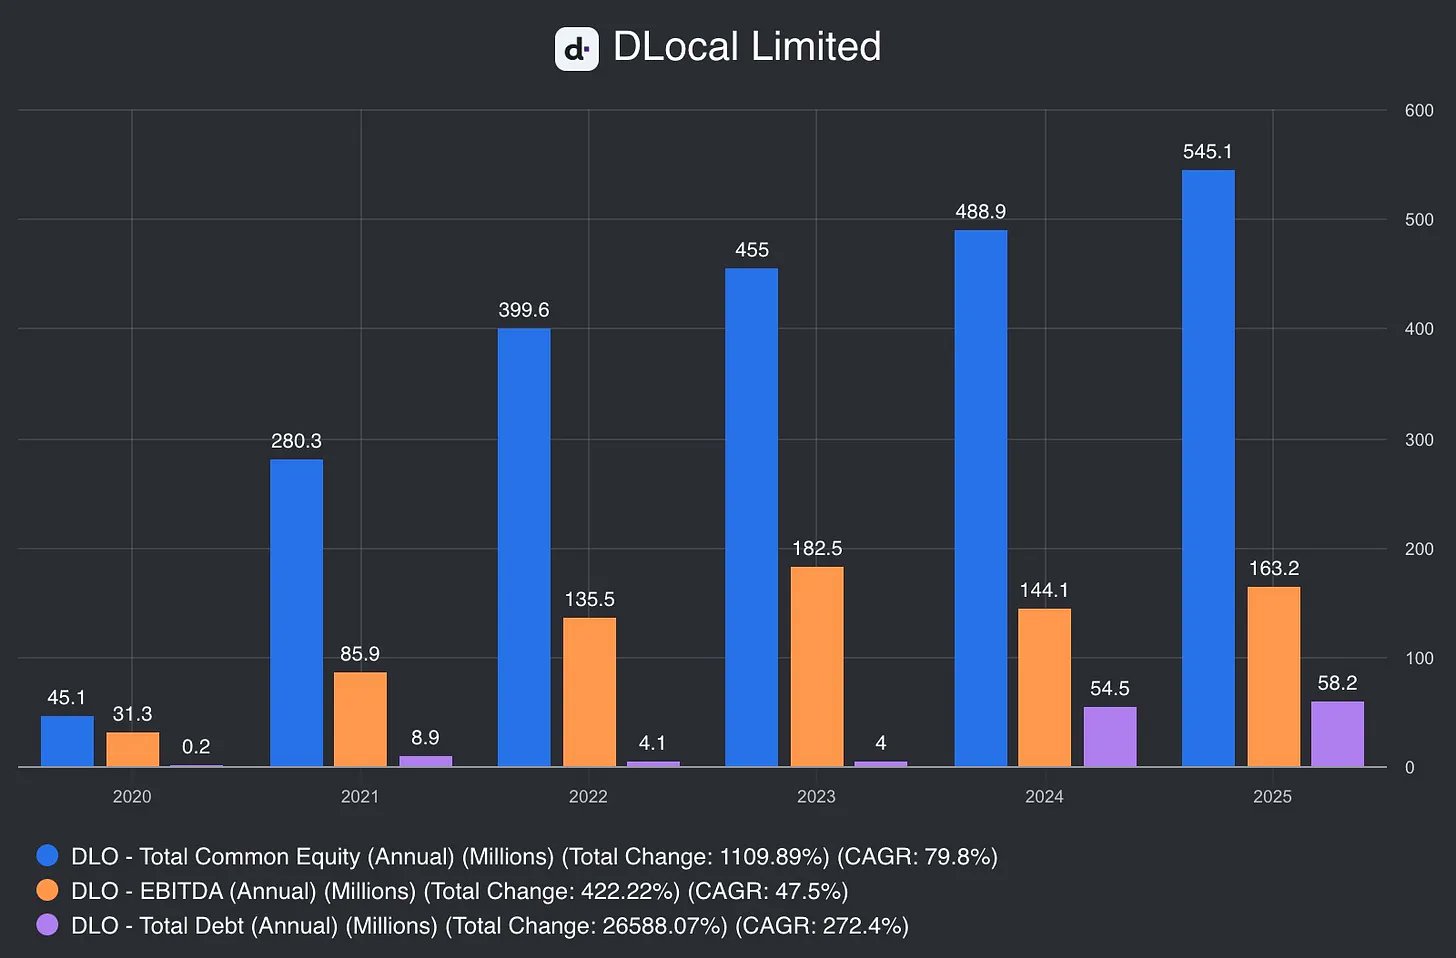The height and width of the screenshot is (958, 1456).
Task: Select the DLO EBITDA legend label
Action: (459, 891)
